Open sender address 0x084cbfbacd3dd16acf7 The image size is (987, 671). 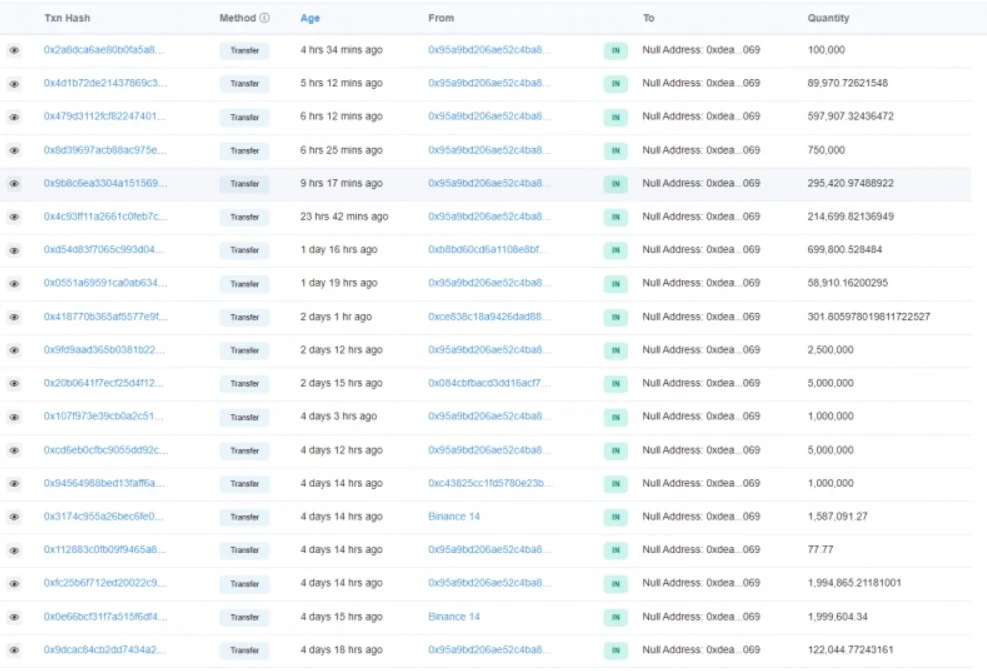pos(488,383)
